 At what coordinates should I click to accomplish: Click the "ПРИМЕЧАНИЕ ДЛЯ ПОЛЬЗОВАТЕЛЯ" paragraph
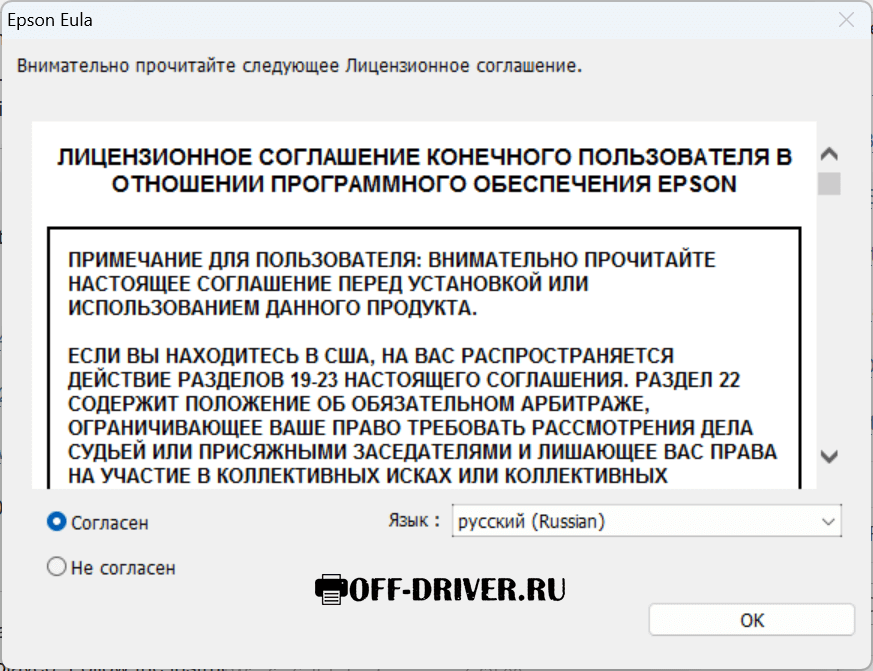[391, 283]
